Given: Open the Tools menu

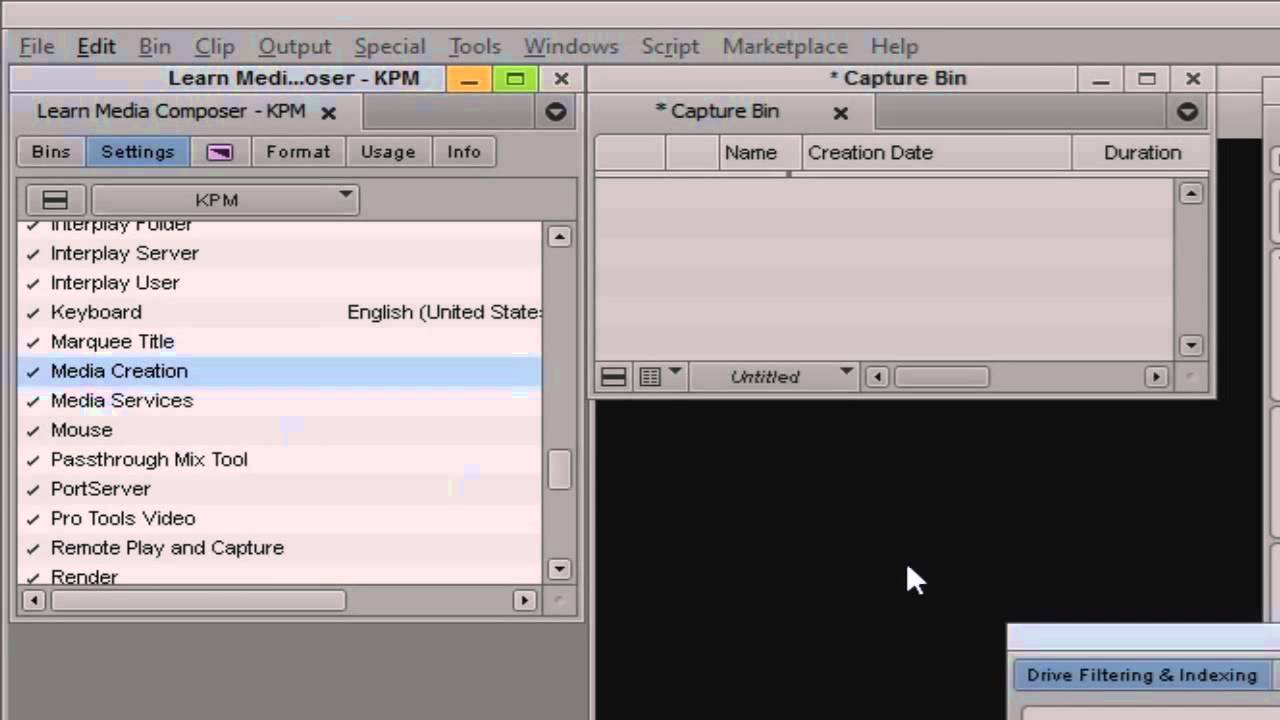Looking at the screenshot, I should tap(474, 46).
